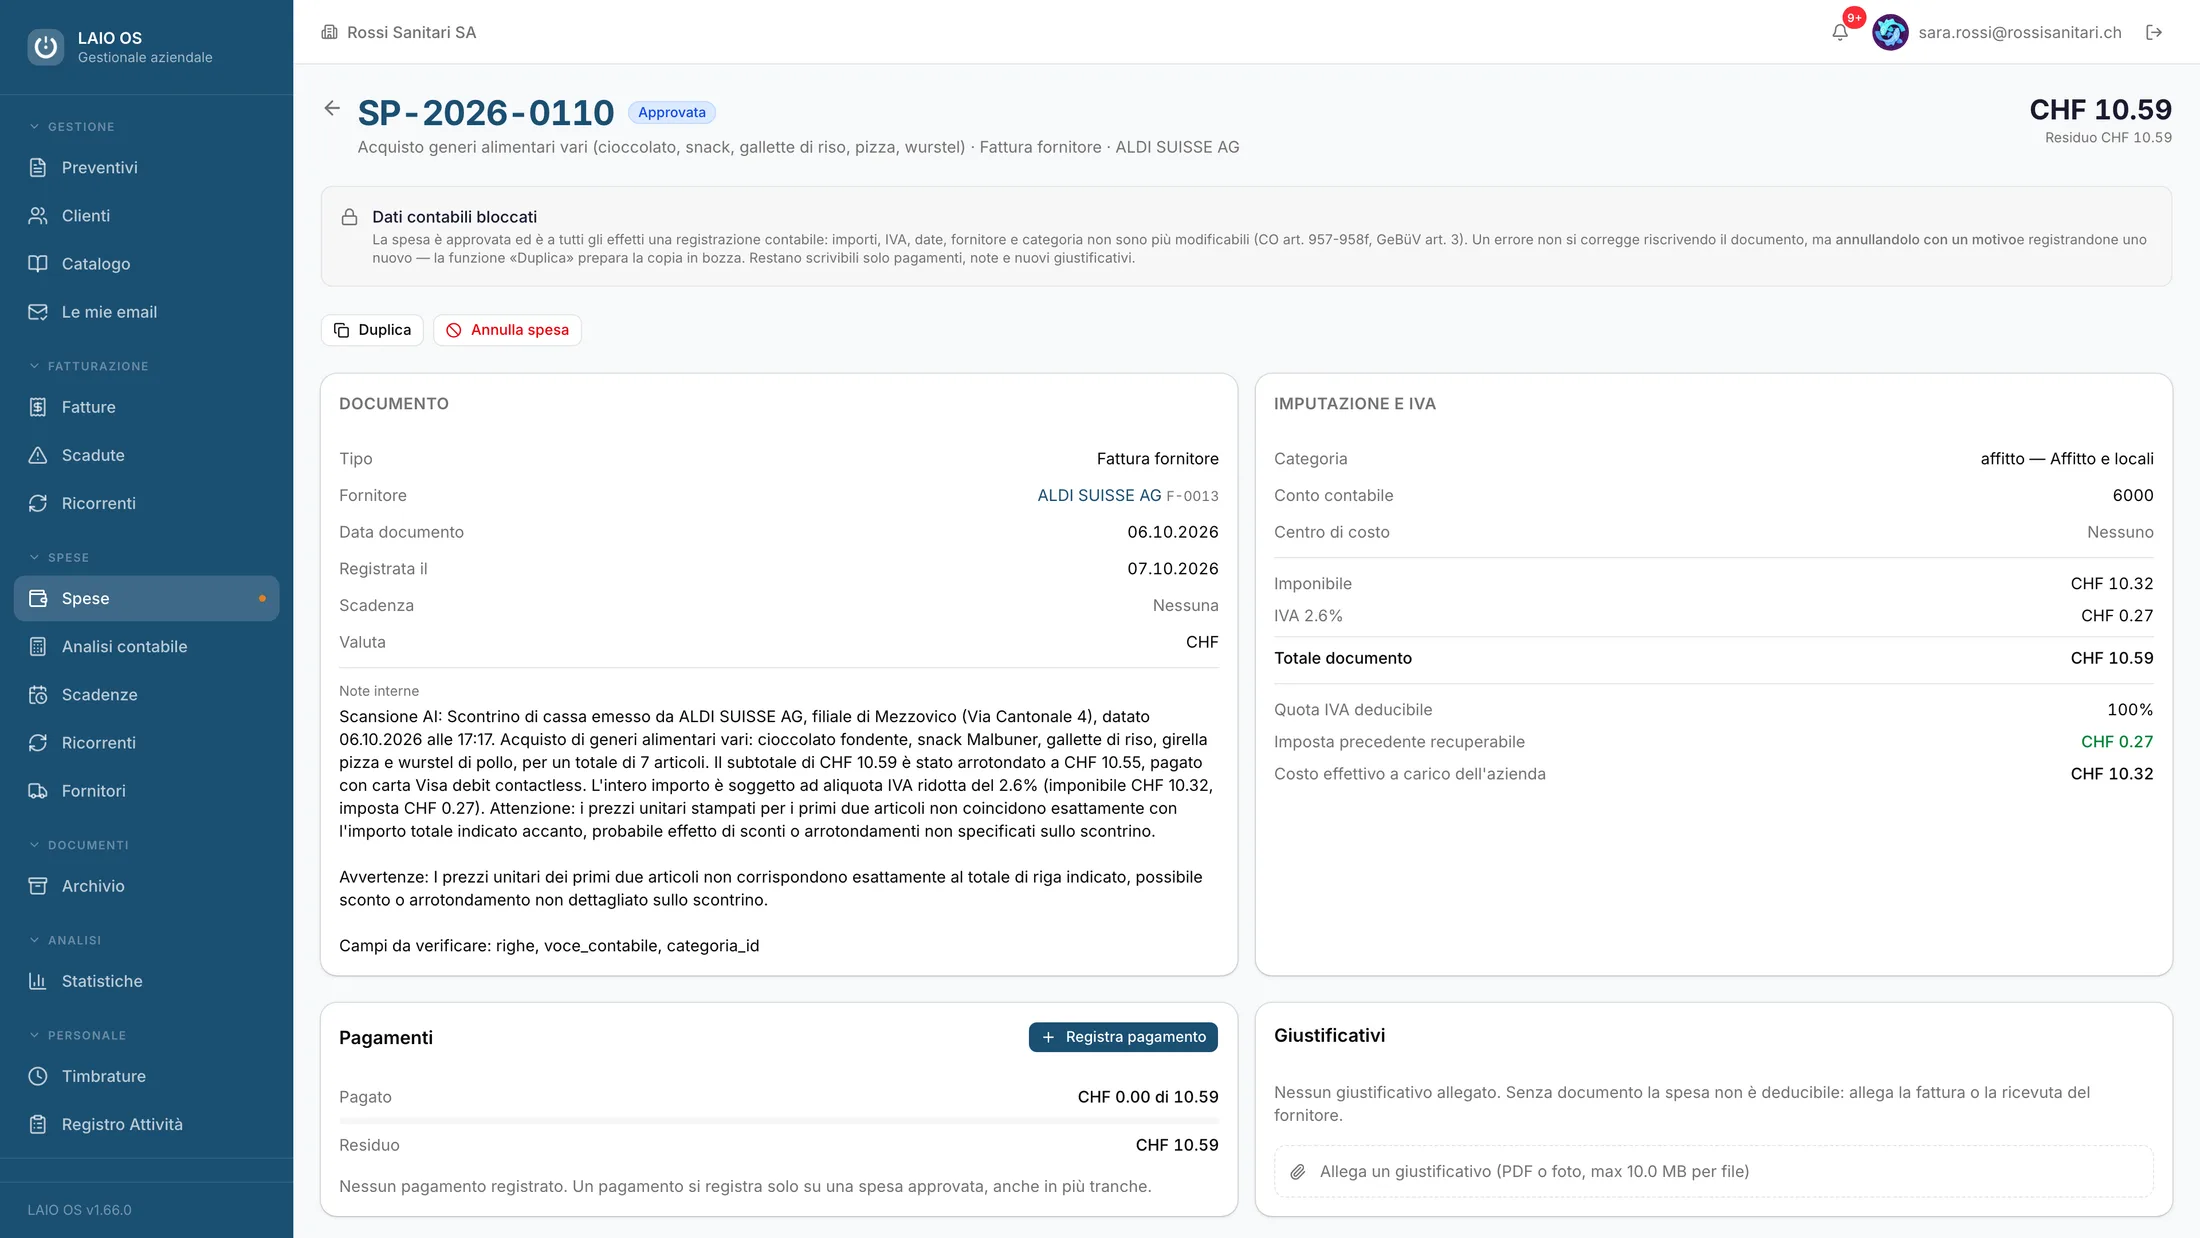Click the Archivio box icon
The image size is (2200, 1238).
tap(38, 886)
